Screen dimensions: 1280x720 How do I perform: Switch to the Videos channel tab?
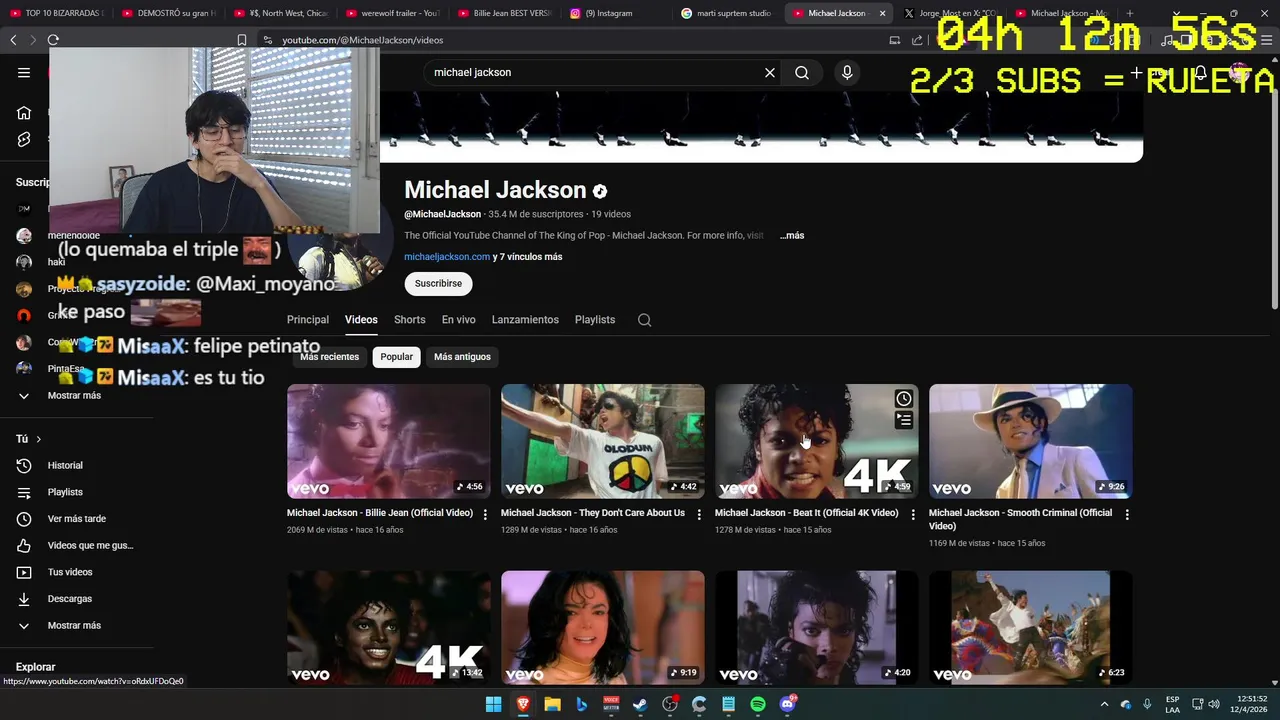[361, 320]
